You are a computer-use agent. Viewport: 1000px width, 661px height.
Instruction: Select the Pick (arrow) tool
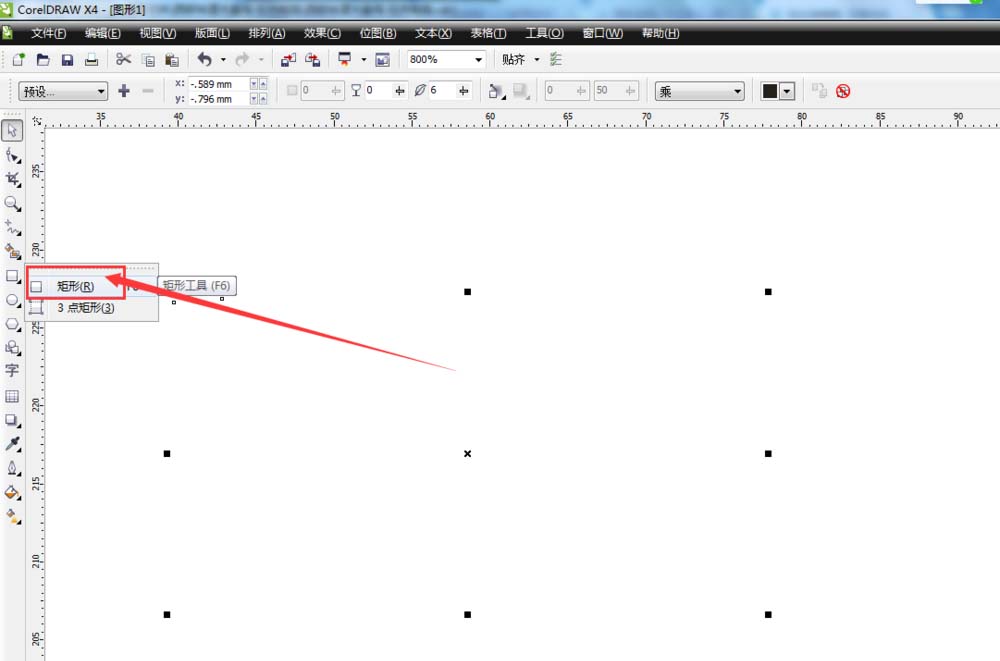click(12, 130)
